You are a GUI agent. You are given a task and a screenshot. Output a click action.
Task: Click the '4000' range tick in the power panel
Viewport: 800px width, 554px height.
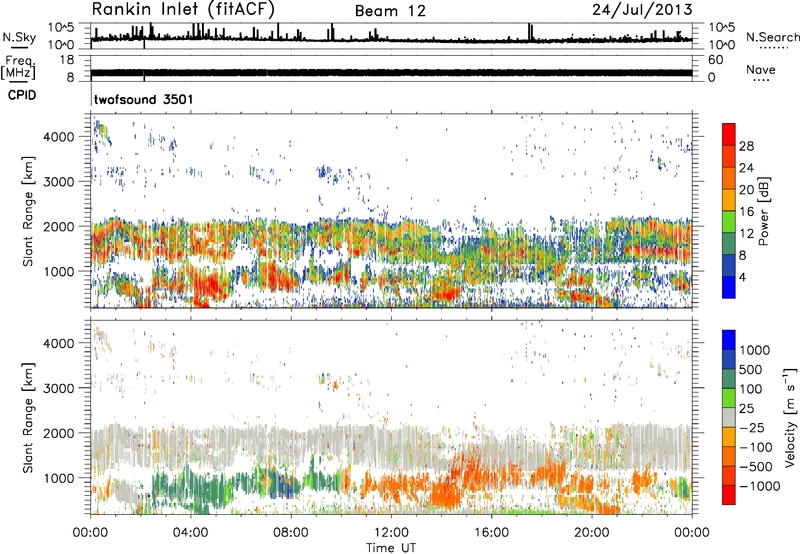pos(58,137)
